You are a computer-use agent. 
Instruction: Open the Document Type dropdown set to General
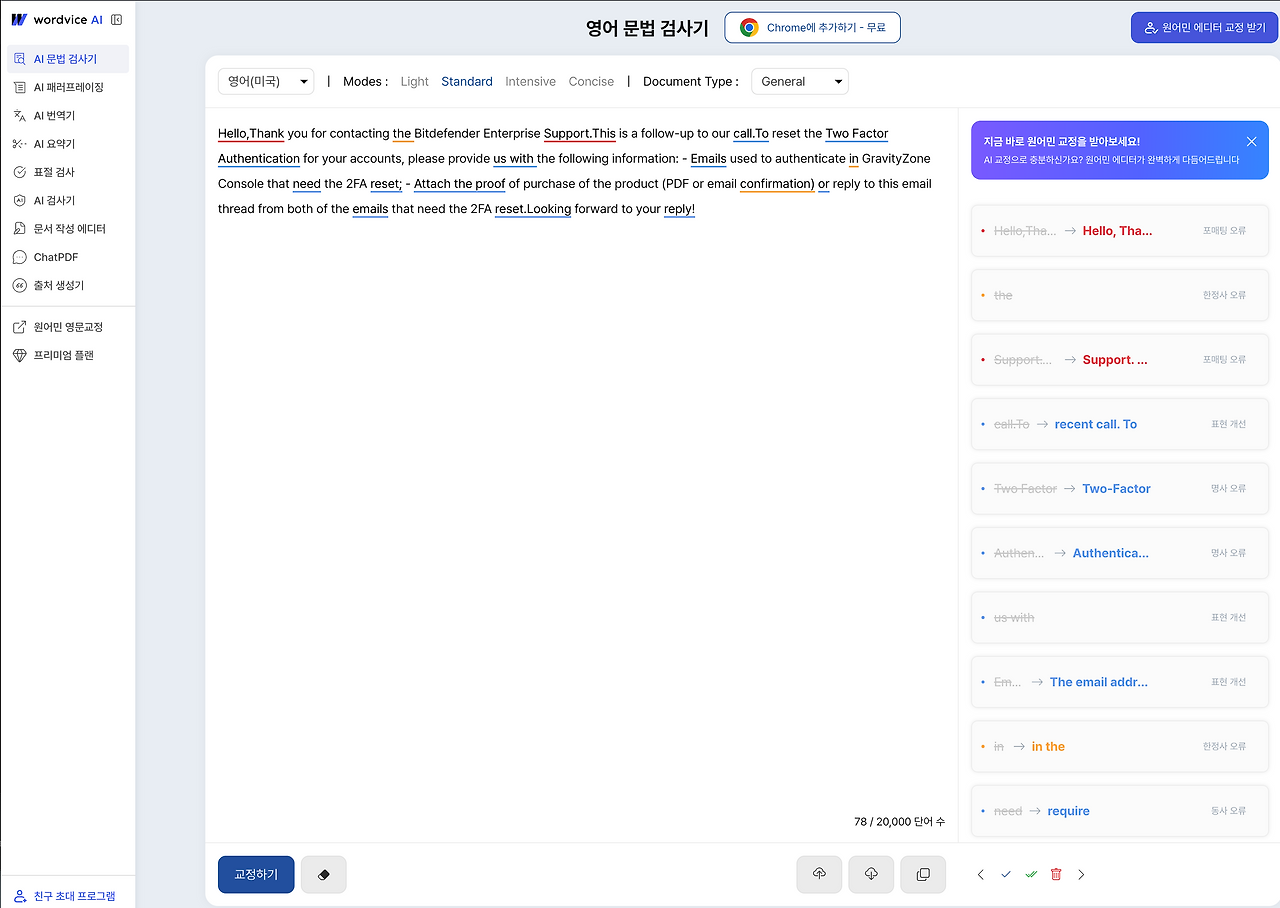(800, 81)
